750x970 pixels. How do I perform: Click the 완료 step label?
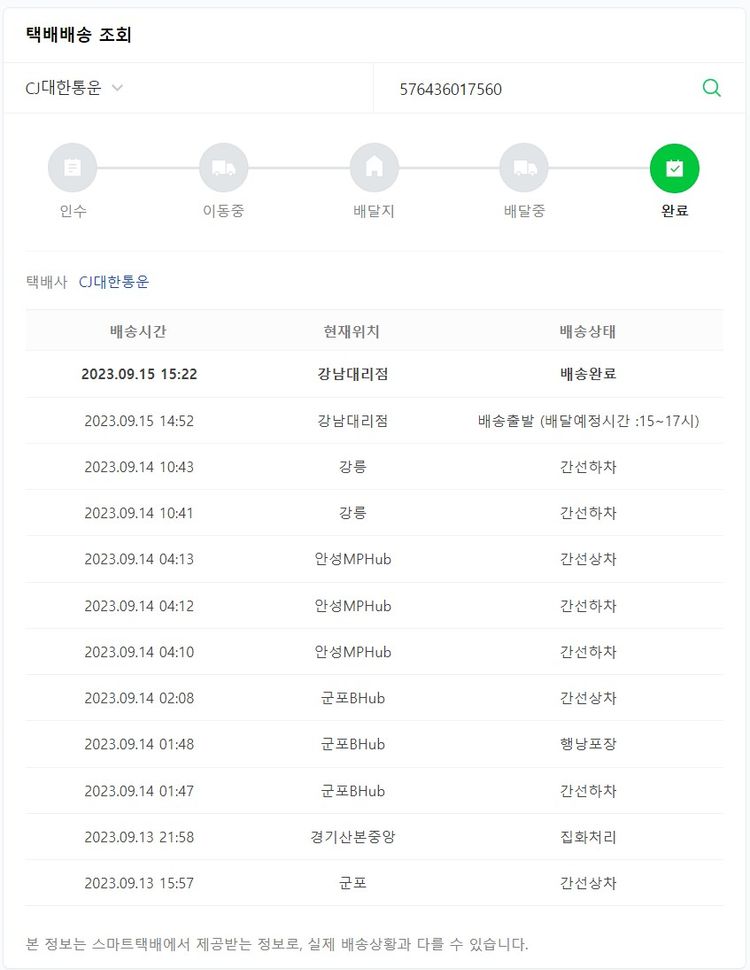pos(674,211)
